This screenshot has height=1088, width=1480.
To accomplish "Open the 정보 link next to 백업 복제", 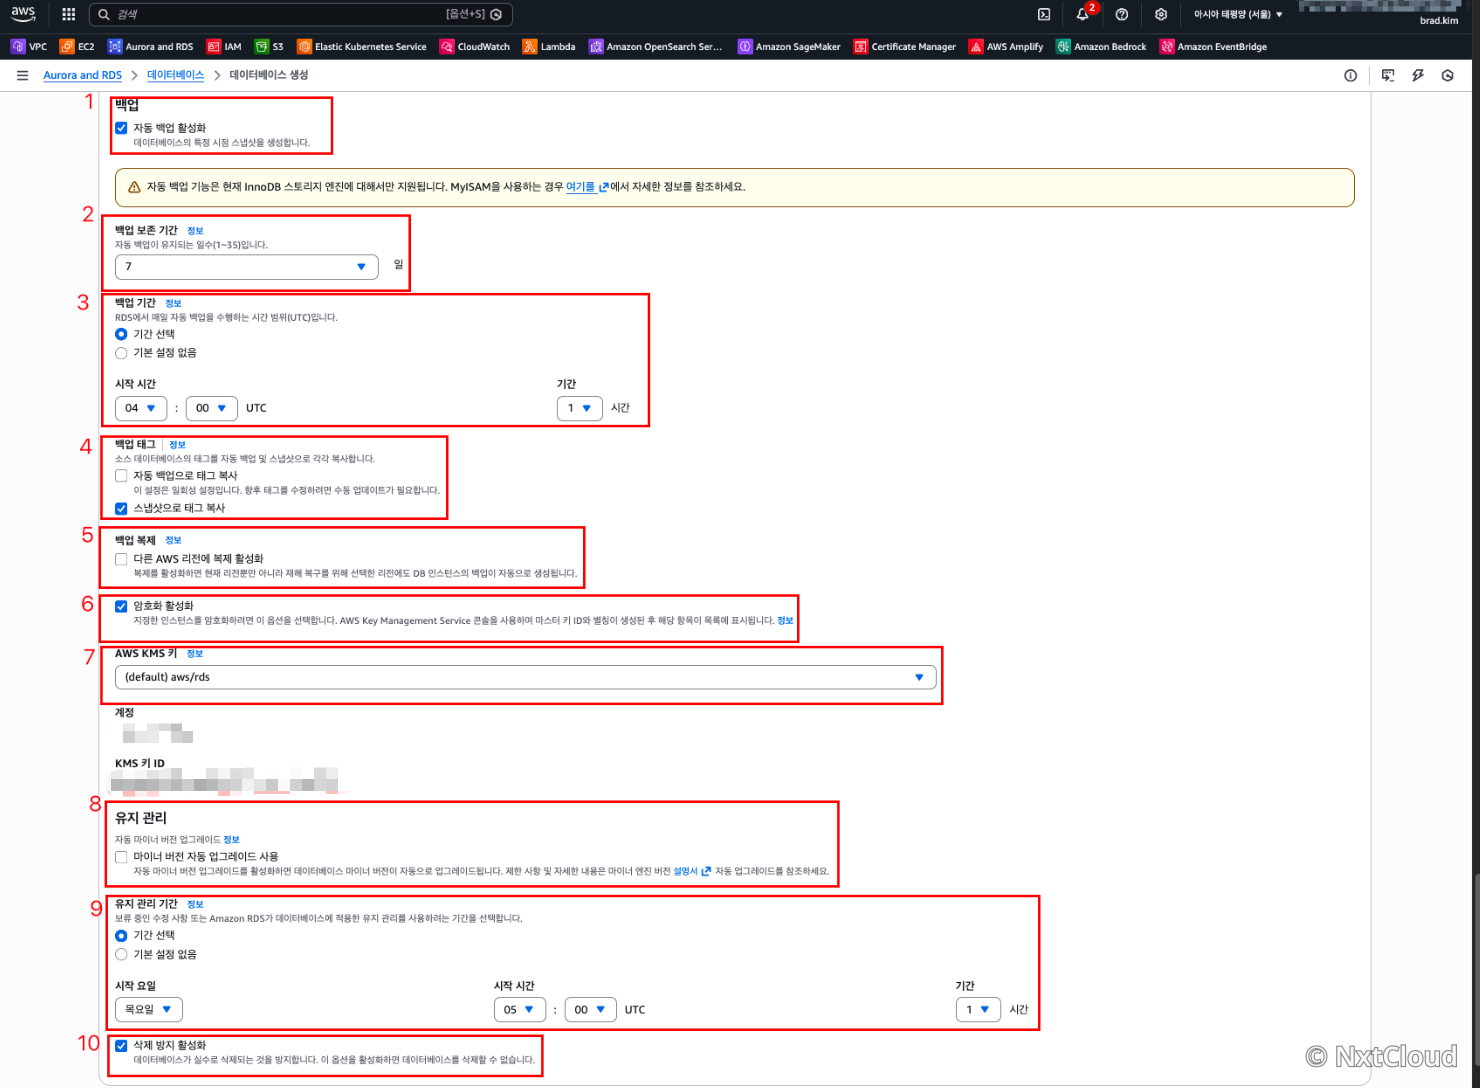I will [x=173, y=540].
